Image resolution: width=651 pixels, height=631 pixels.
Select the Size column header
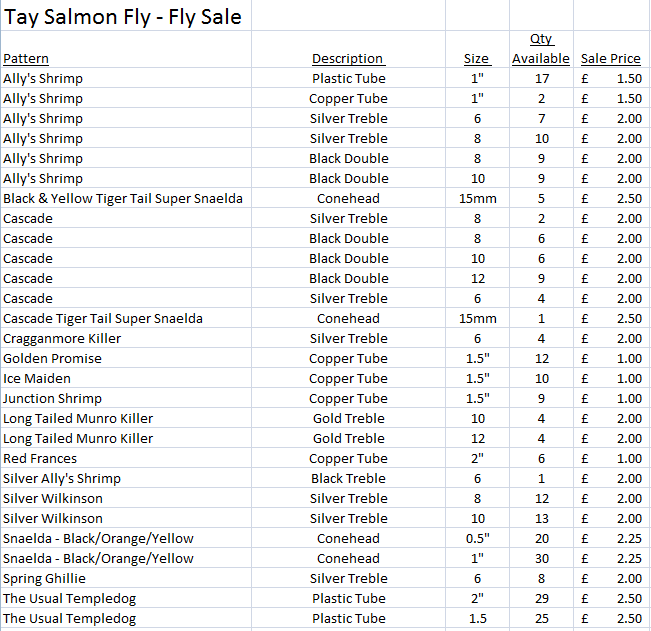click(x=477, y=49)
